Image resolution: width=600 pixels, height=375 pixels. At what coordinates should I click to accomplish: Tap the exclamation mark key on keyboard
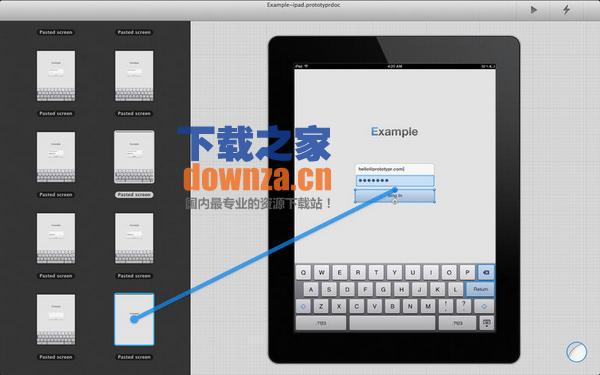tap(446, 306)
